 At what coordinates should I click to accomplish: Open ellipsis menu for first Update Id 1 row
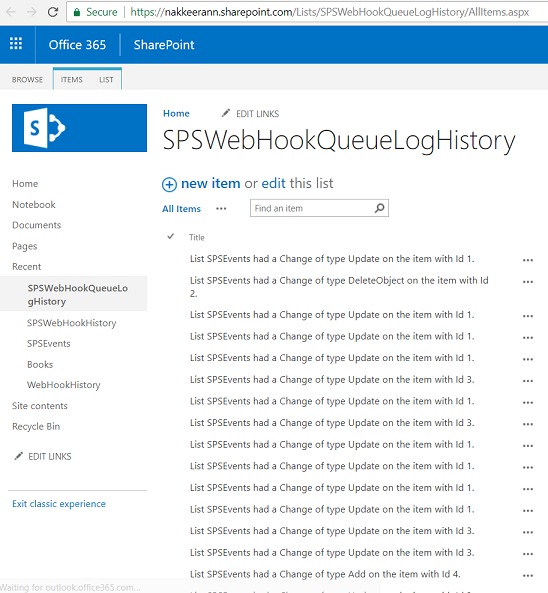pos(528,260)
